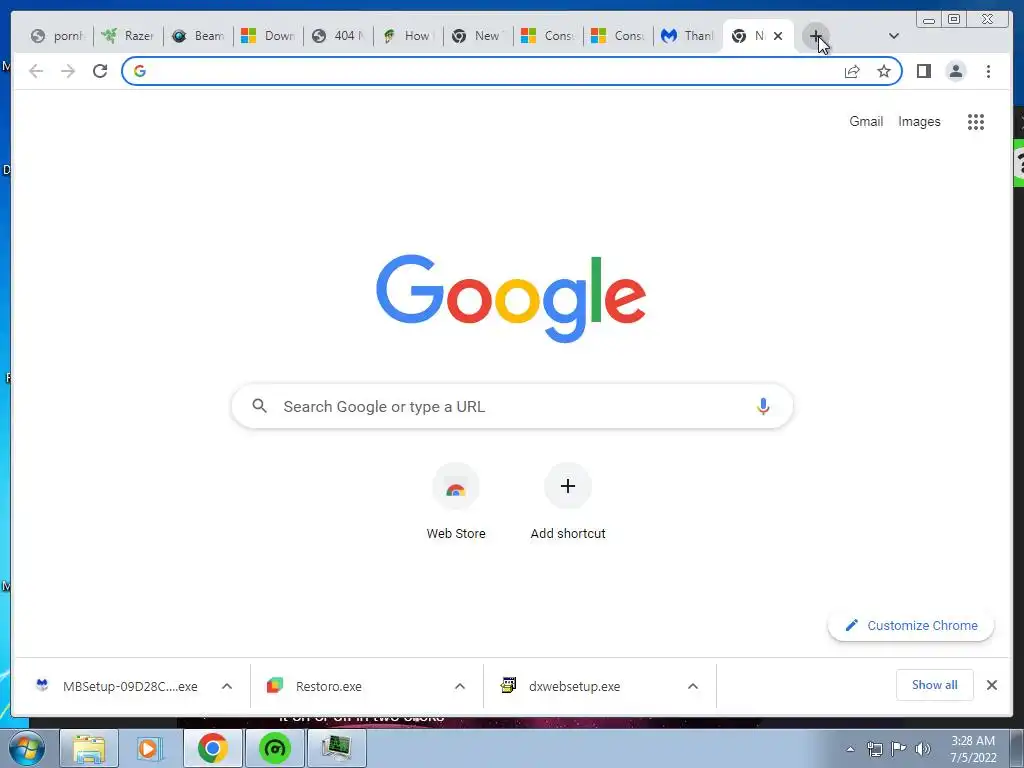Viewport: 1024px width, 768px height.
Task: Reload the current page
Action: click(100, 71)
